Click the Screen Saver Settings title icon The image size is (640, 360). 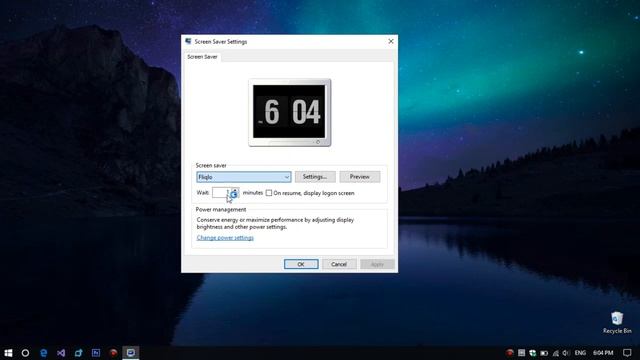tap(188, 41)
